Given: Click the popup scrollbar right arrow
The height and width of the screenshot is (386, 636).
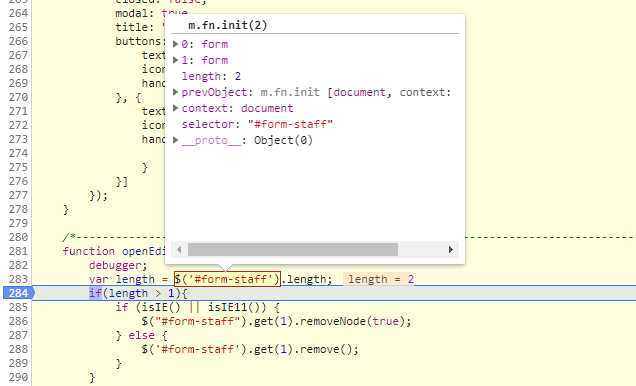Looking at the screenshot, I should pos(451,249).
